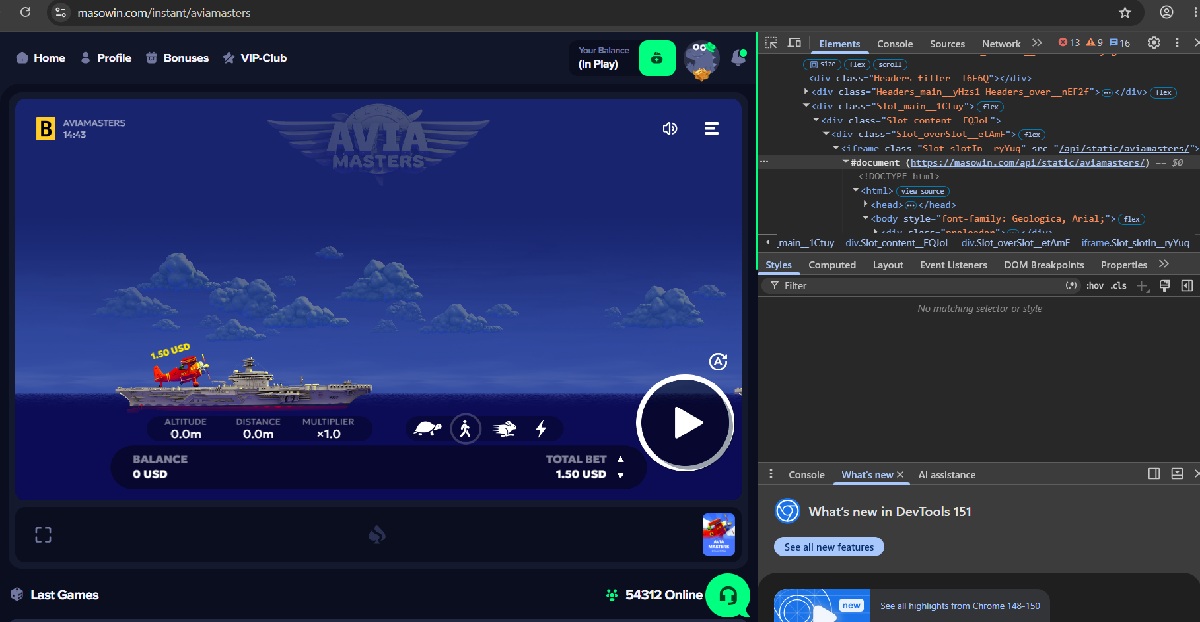Open DevTools settings gear
The height and width of the screenshot is (622, 1200).
click(x=1154, y=43)
